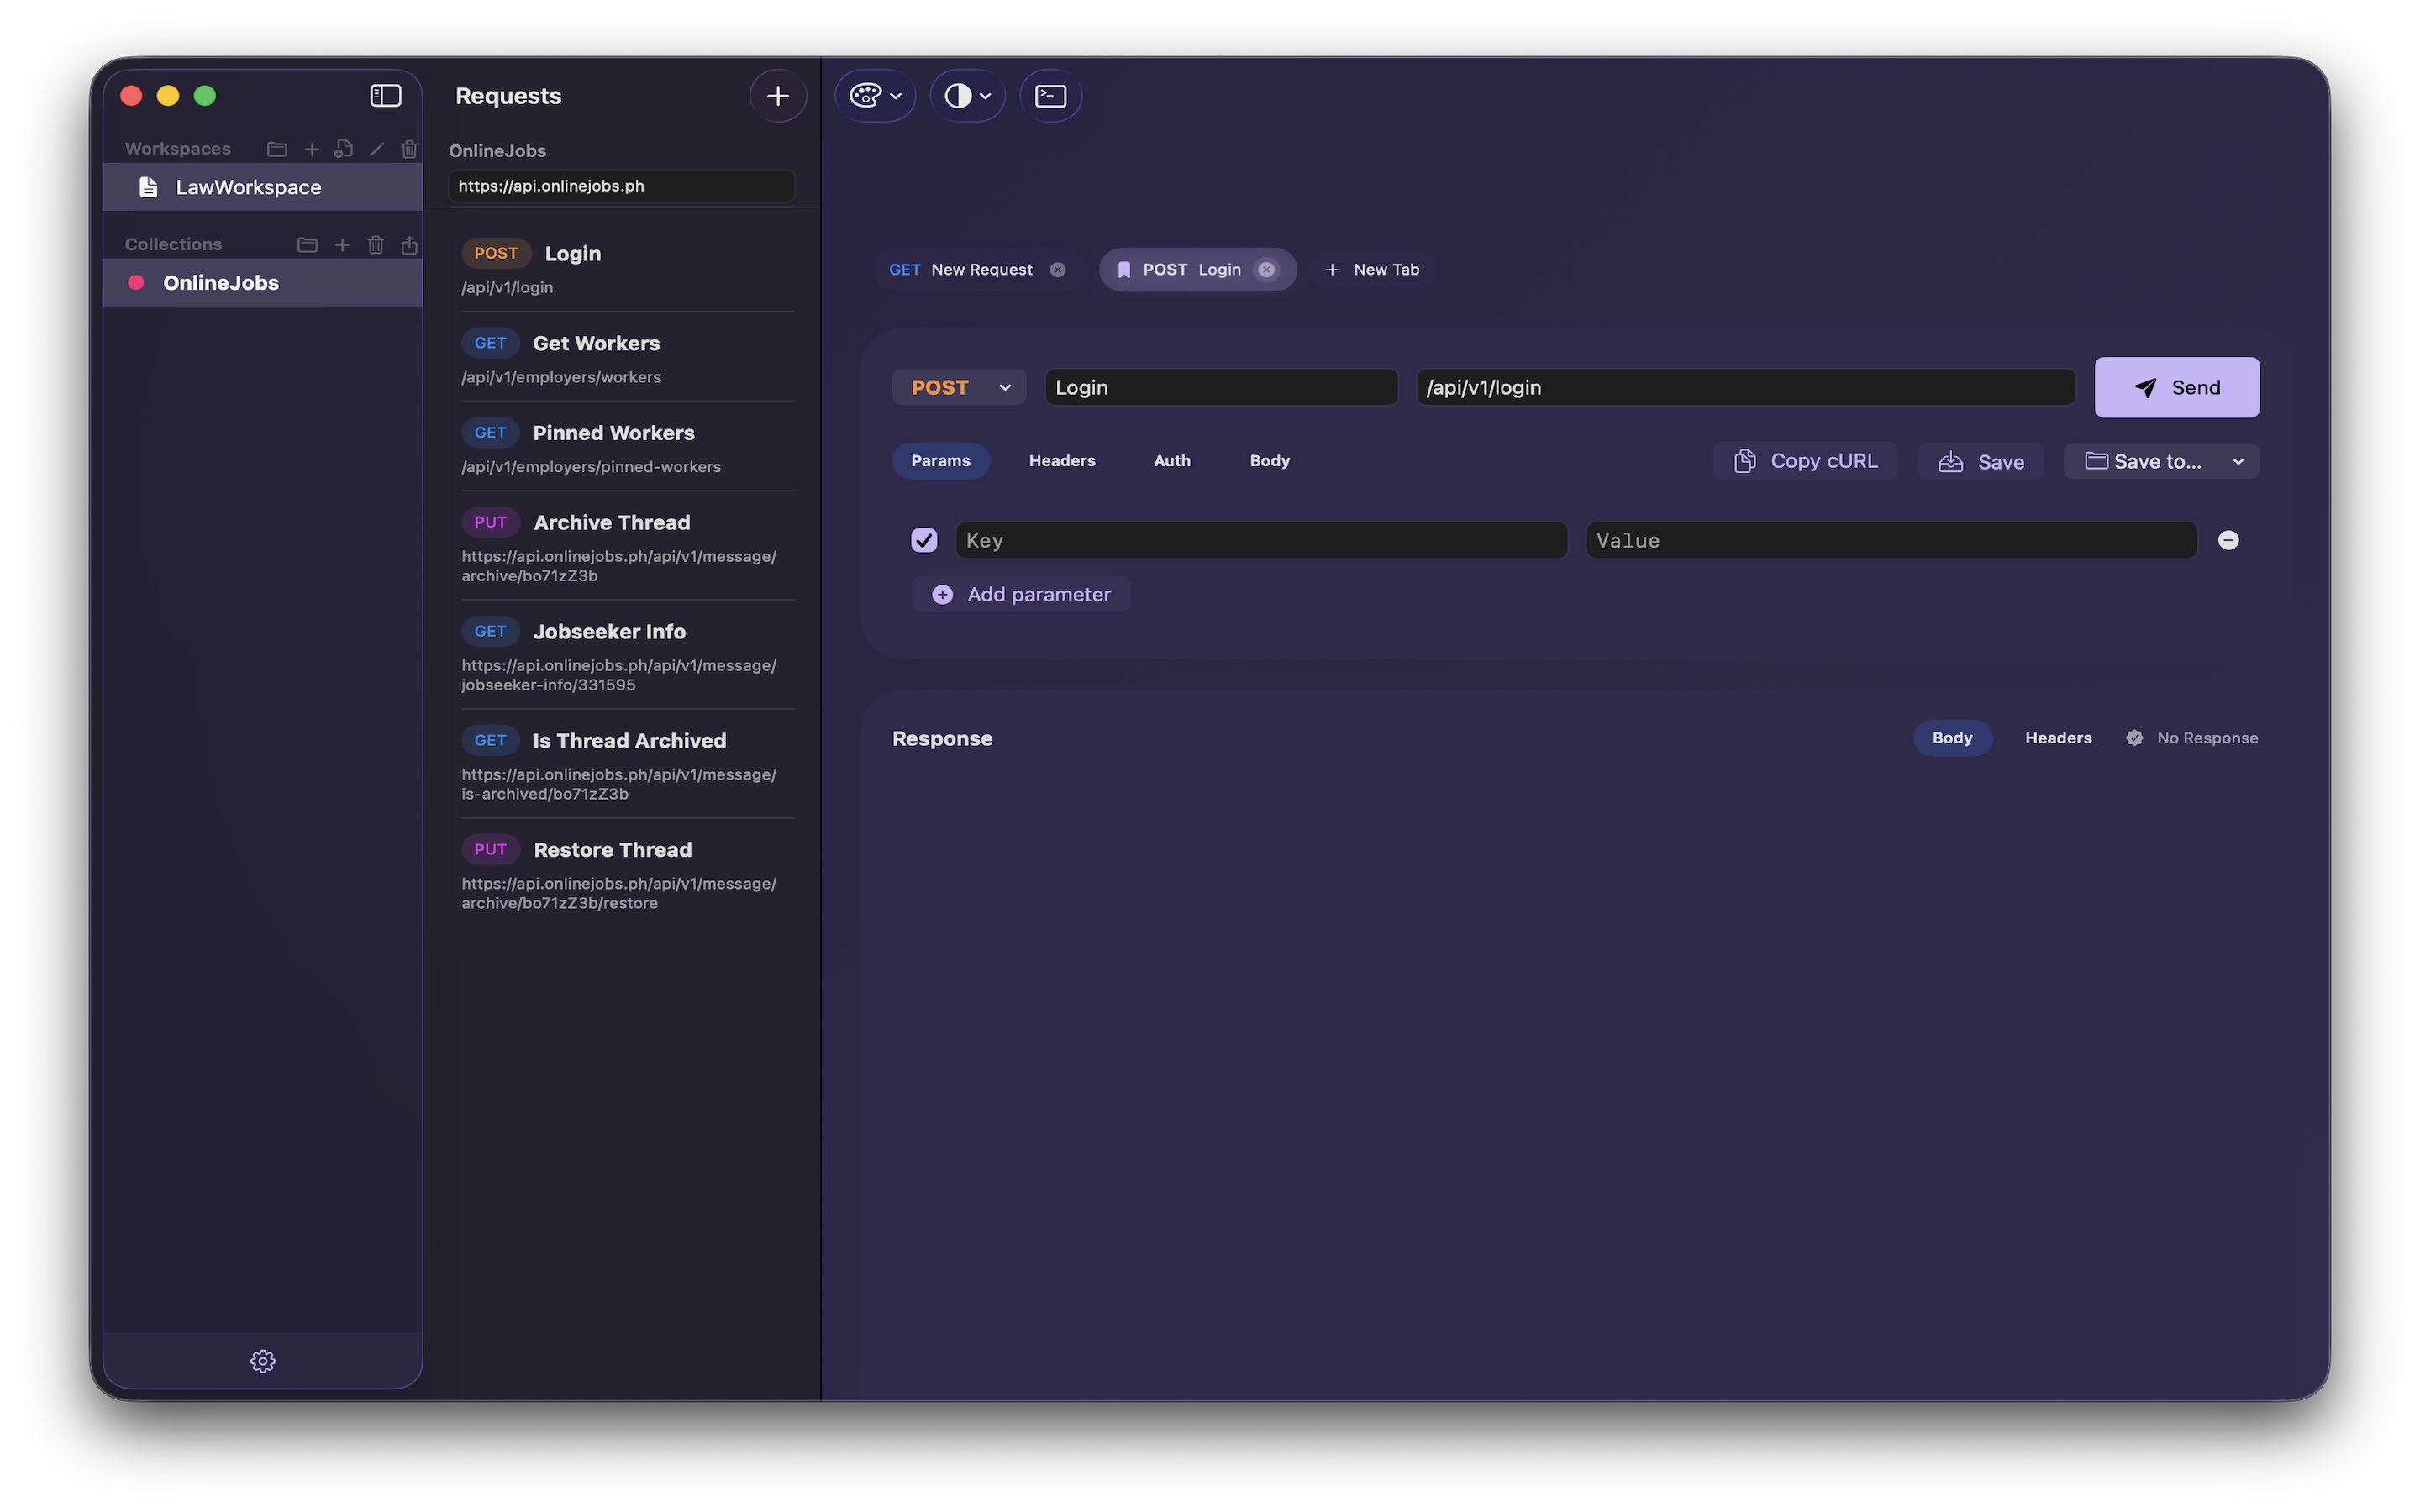Viewport: 2420px width, 1512px height.
Task: Toggle the bookmark on the POST Login tab
Action: point(1124,269)
